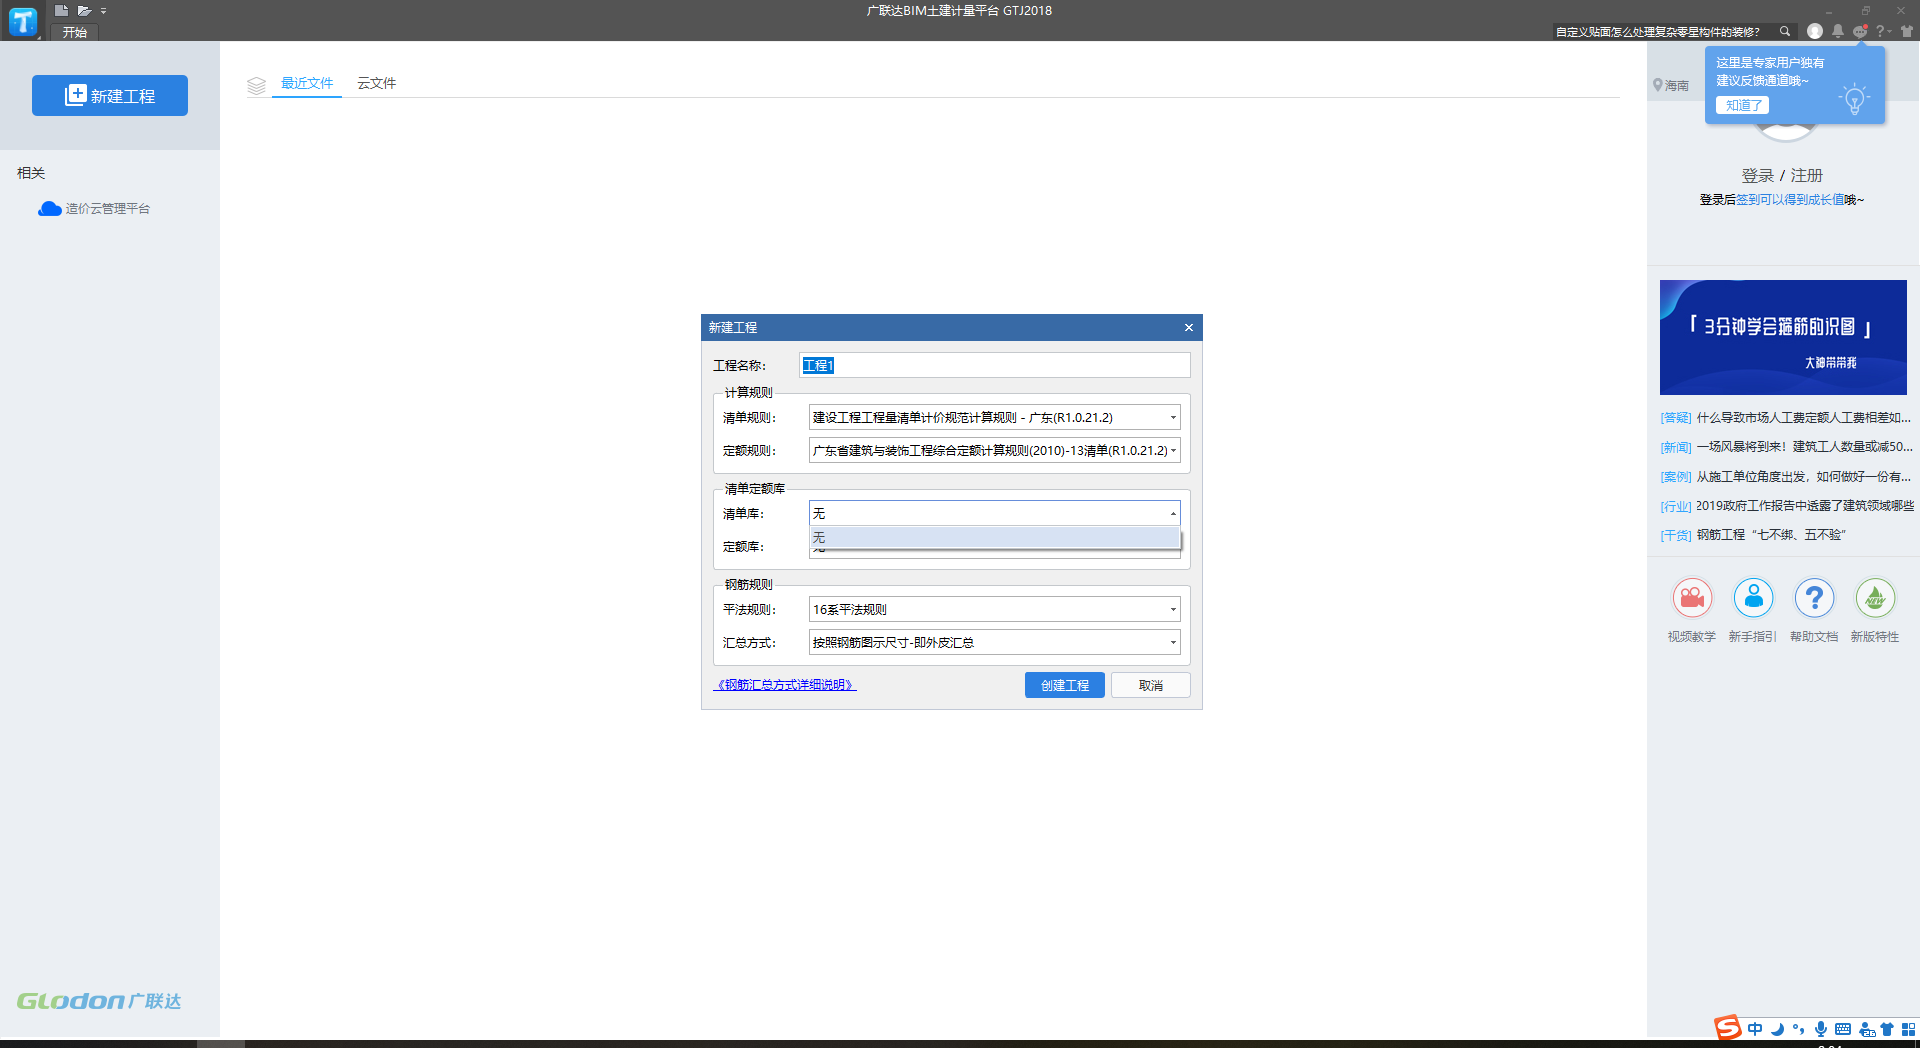Select 无 option in the 清单库 dropdown list
1920x1048 pixels.
(995, 538)
